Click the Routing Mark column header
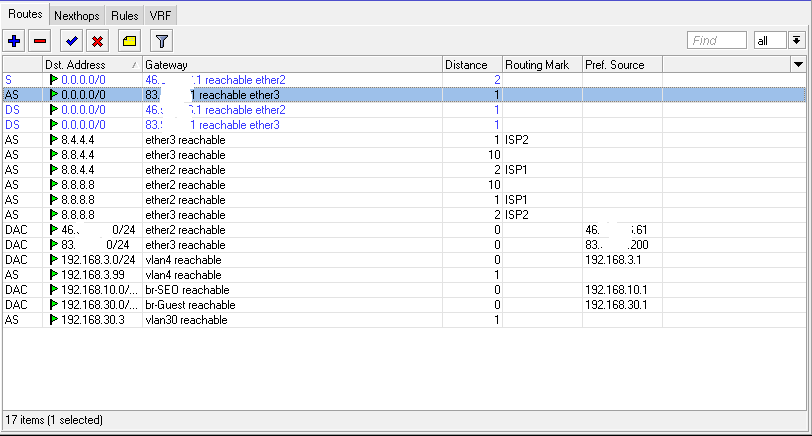Screen dimensions: 812x436 point(542,65)
